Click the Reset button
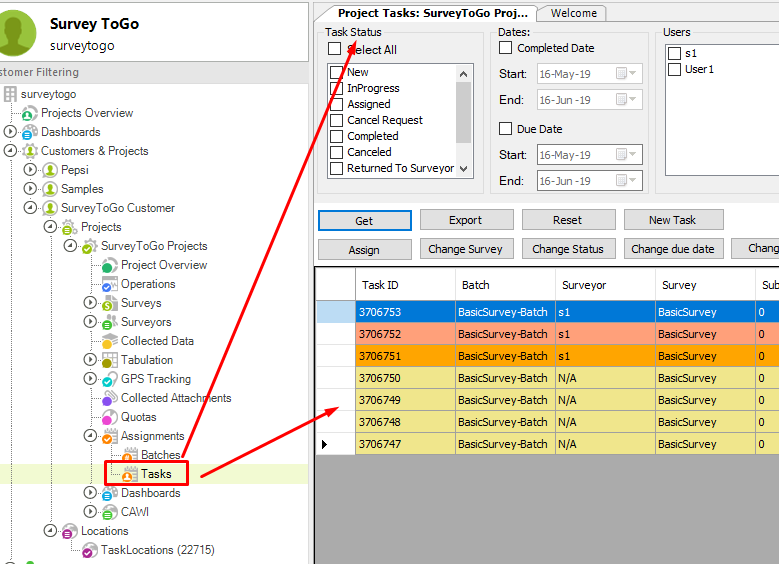Viewport: 779px width, 564px height. 568,220
